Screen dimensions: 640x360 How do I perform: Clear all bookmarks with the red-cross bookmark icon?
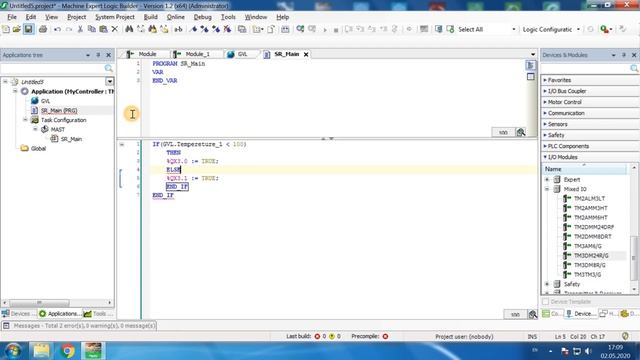227,29
